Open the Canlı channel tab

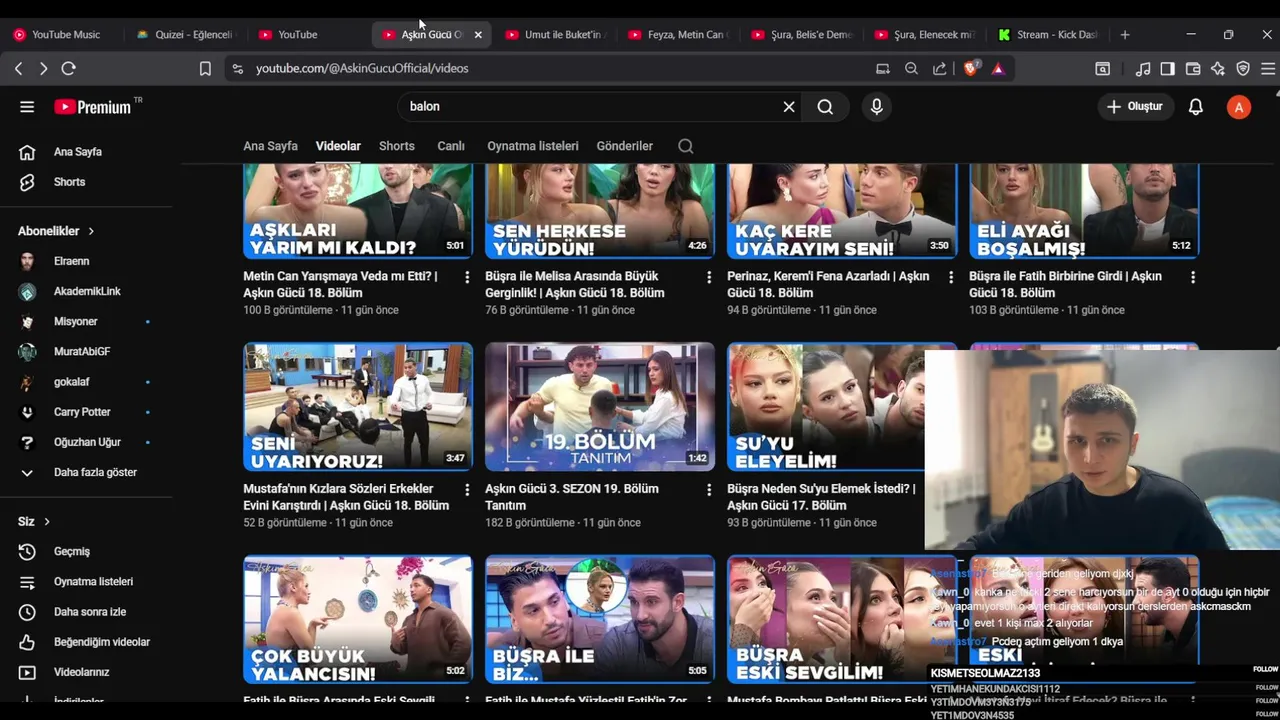pos(451,146)
